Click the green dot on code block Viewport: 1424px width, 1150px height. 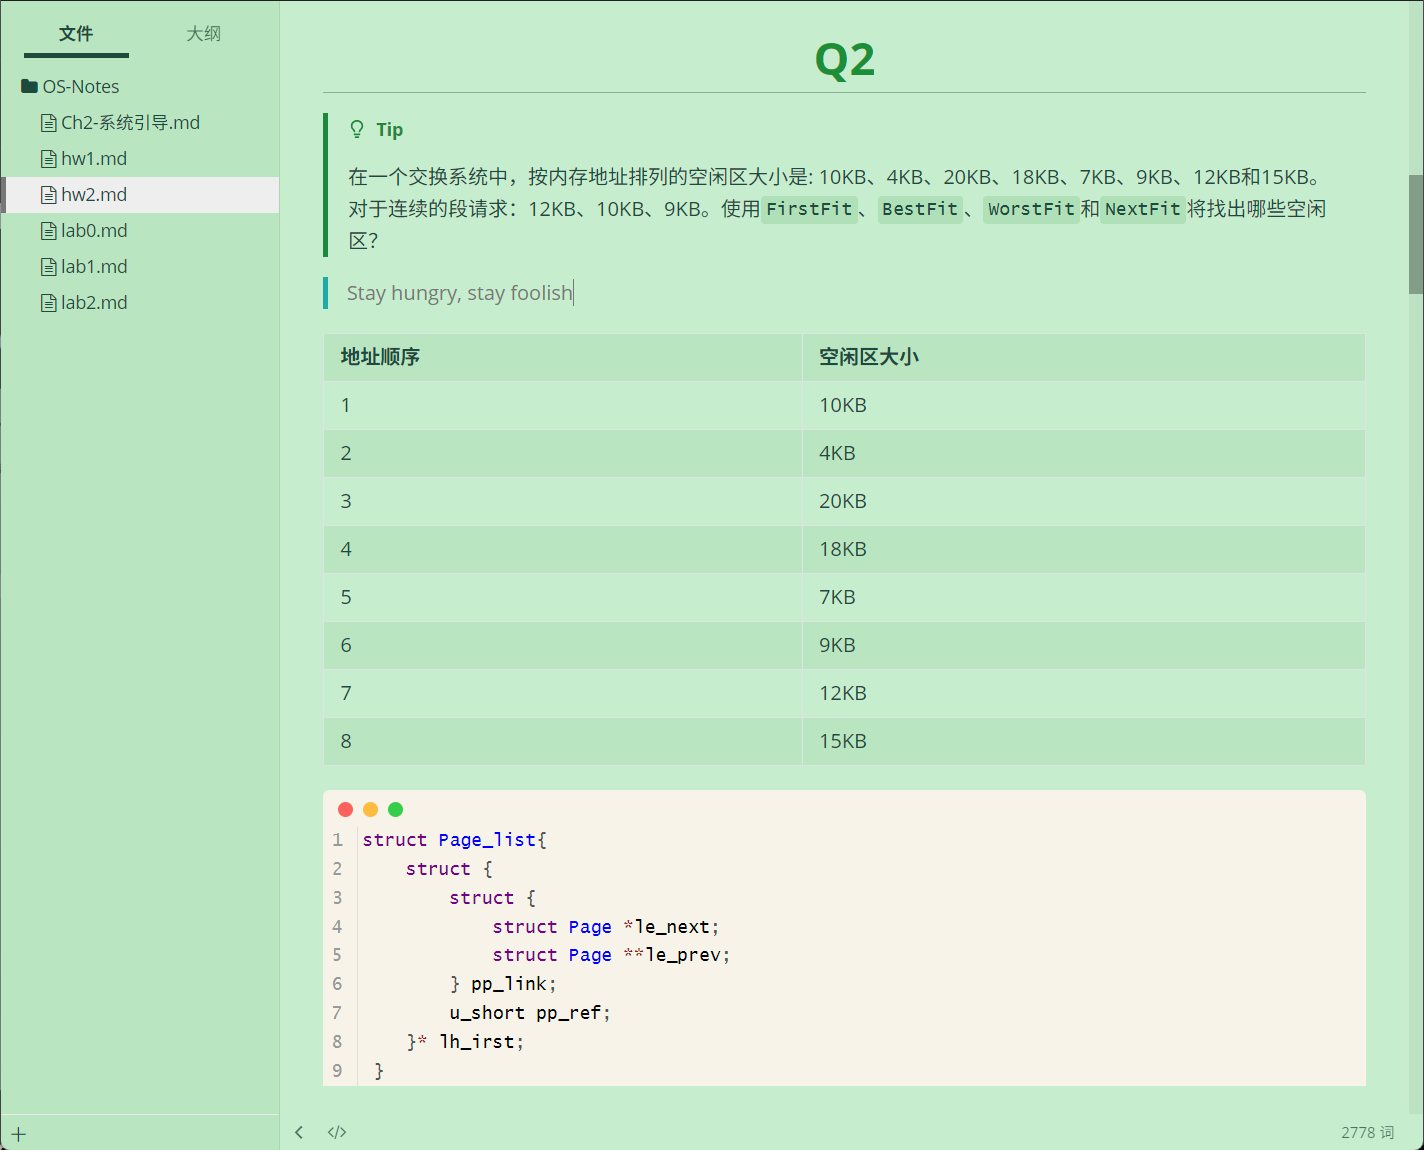coord(395,809)
